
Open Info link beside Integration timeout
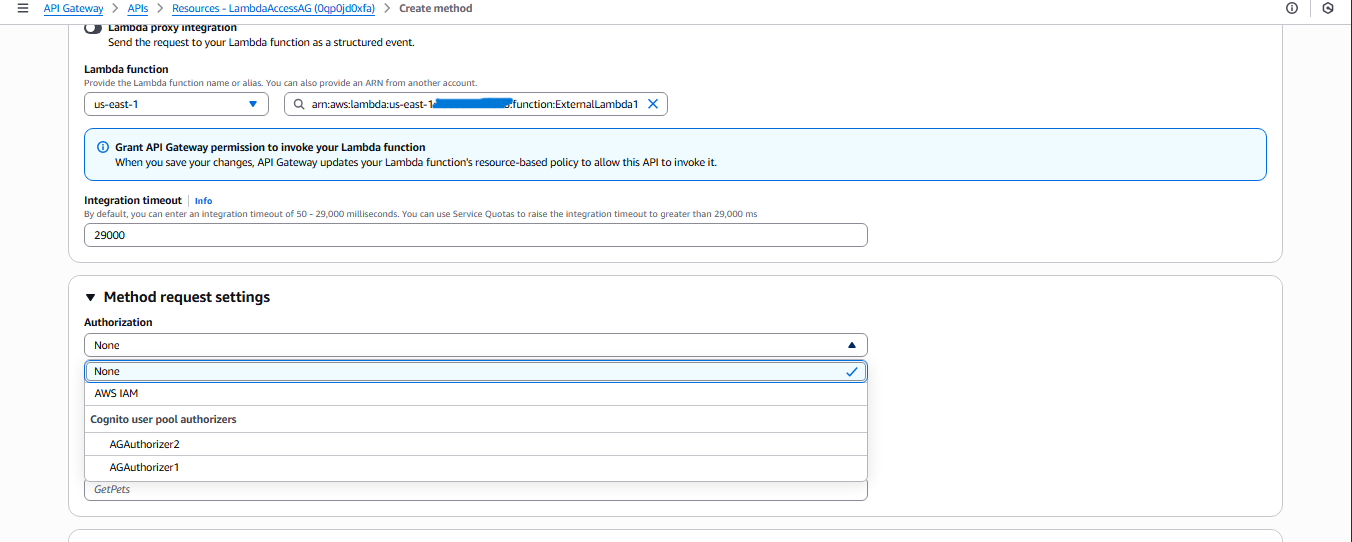point(203,201)
